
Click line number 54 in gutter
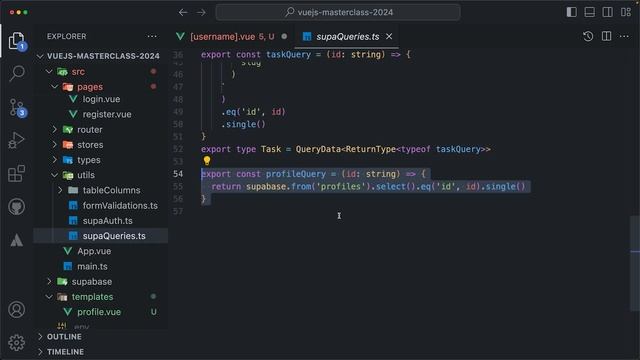coord(178,174)
